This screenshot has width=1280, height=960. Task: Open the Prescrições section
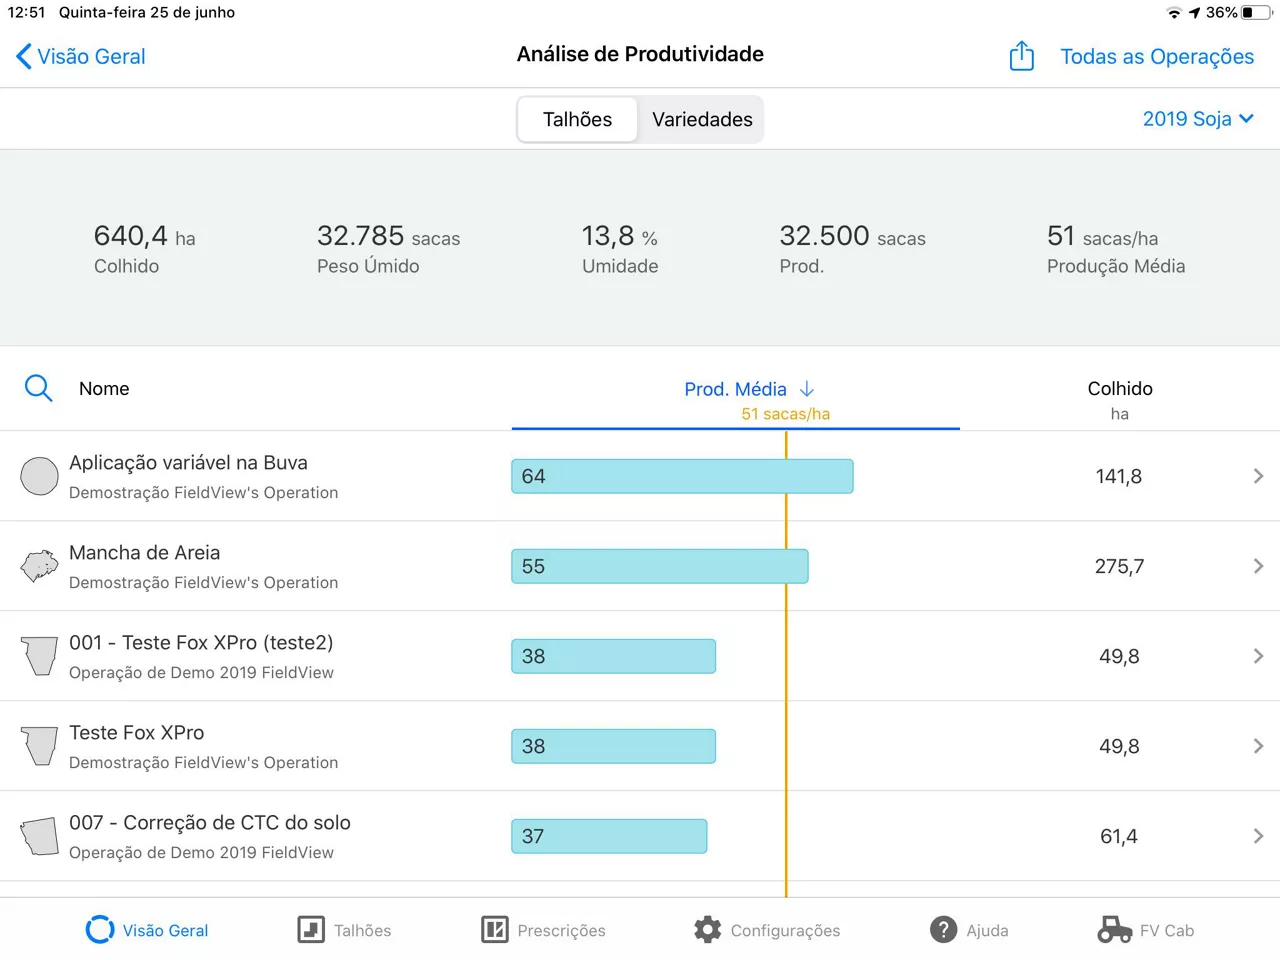click(x=544, y=929)
